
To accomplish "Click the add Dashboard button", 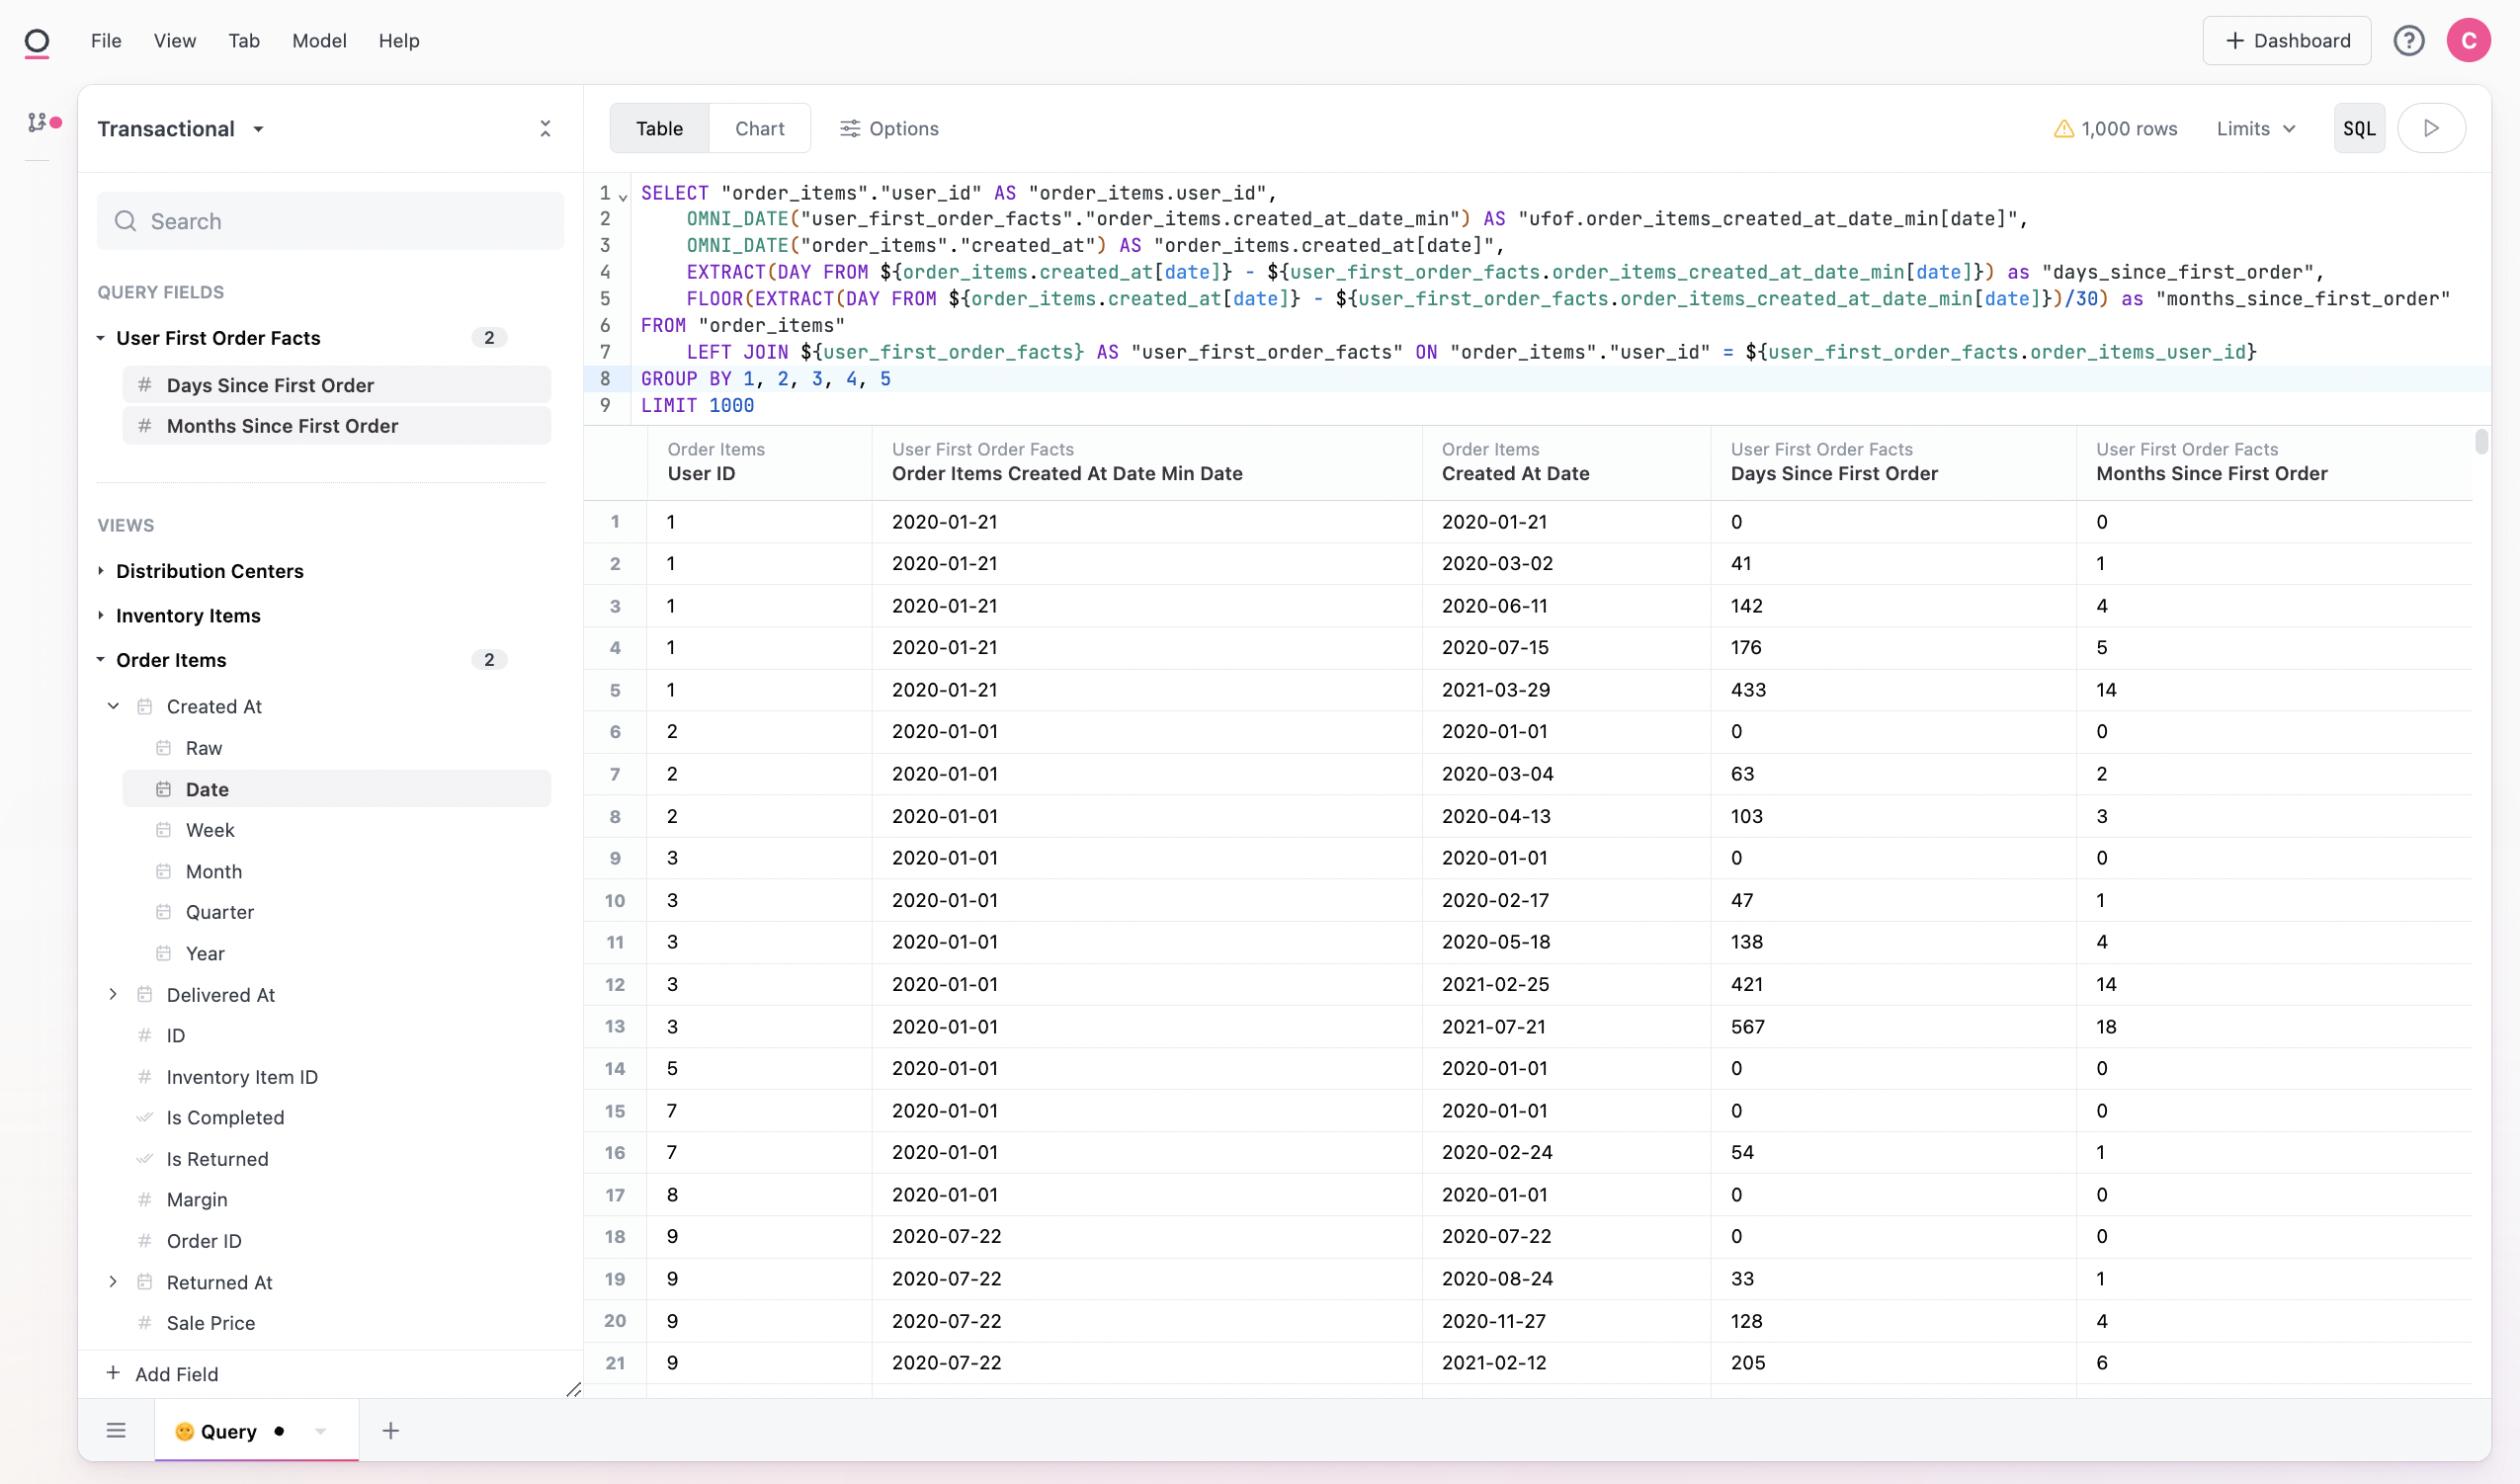I will 2286,41.
